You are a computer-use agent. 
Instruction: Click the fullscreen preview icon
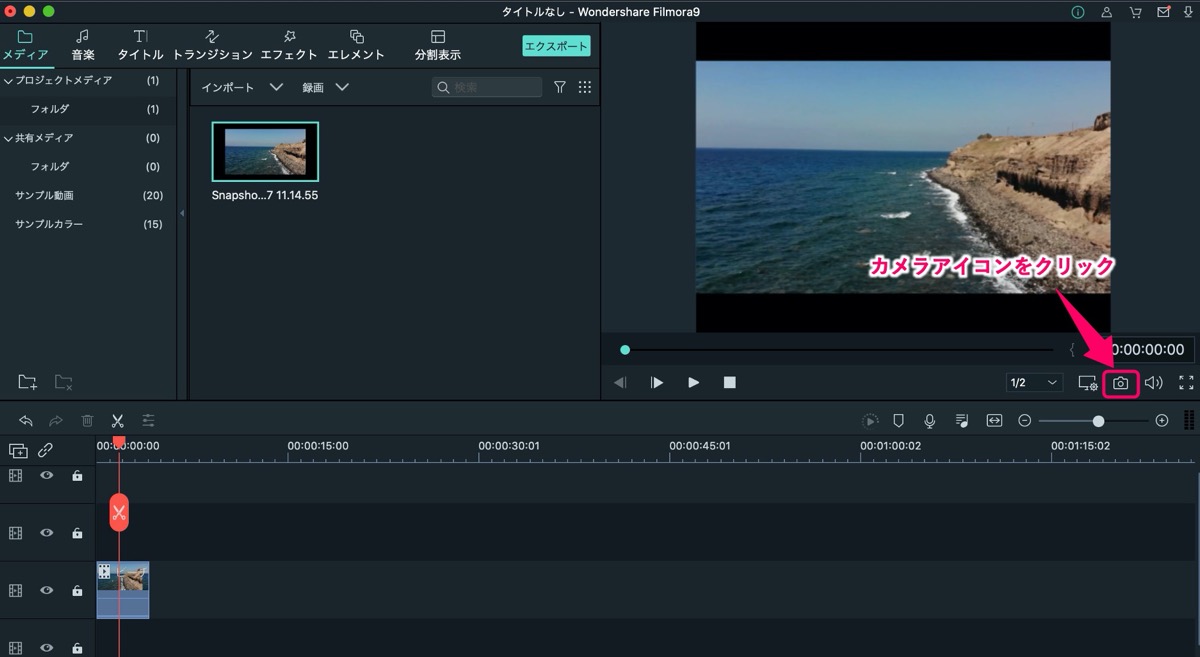pyautogui.click(x=1186, y=382)
